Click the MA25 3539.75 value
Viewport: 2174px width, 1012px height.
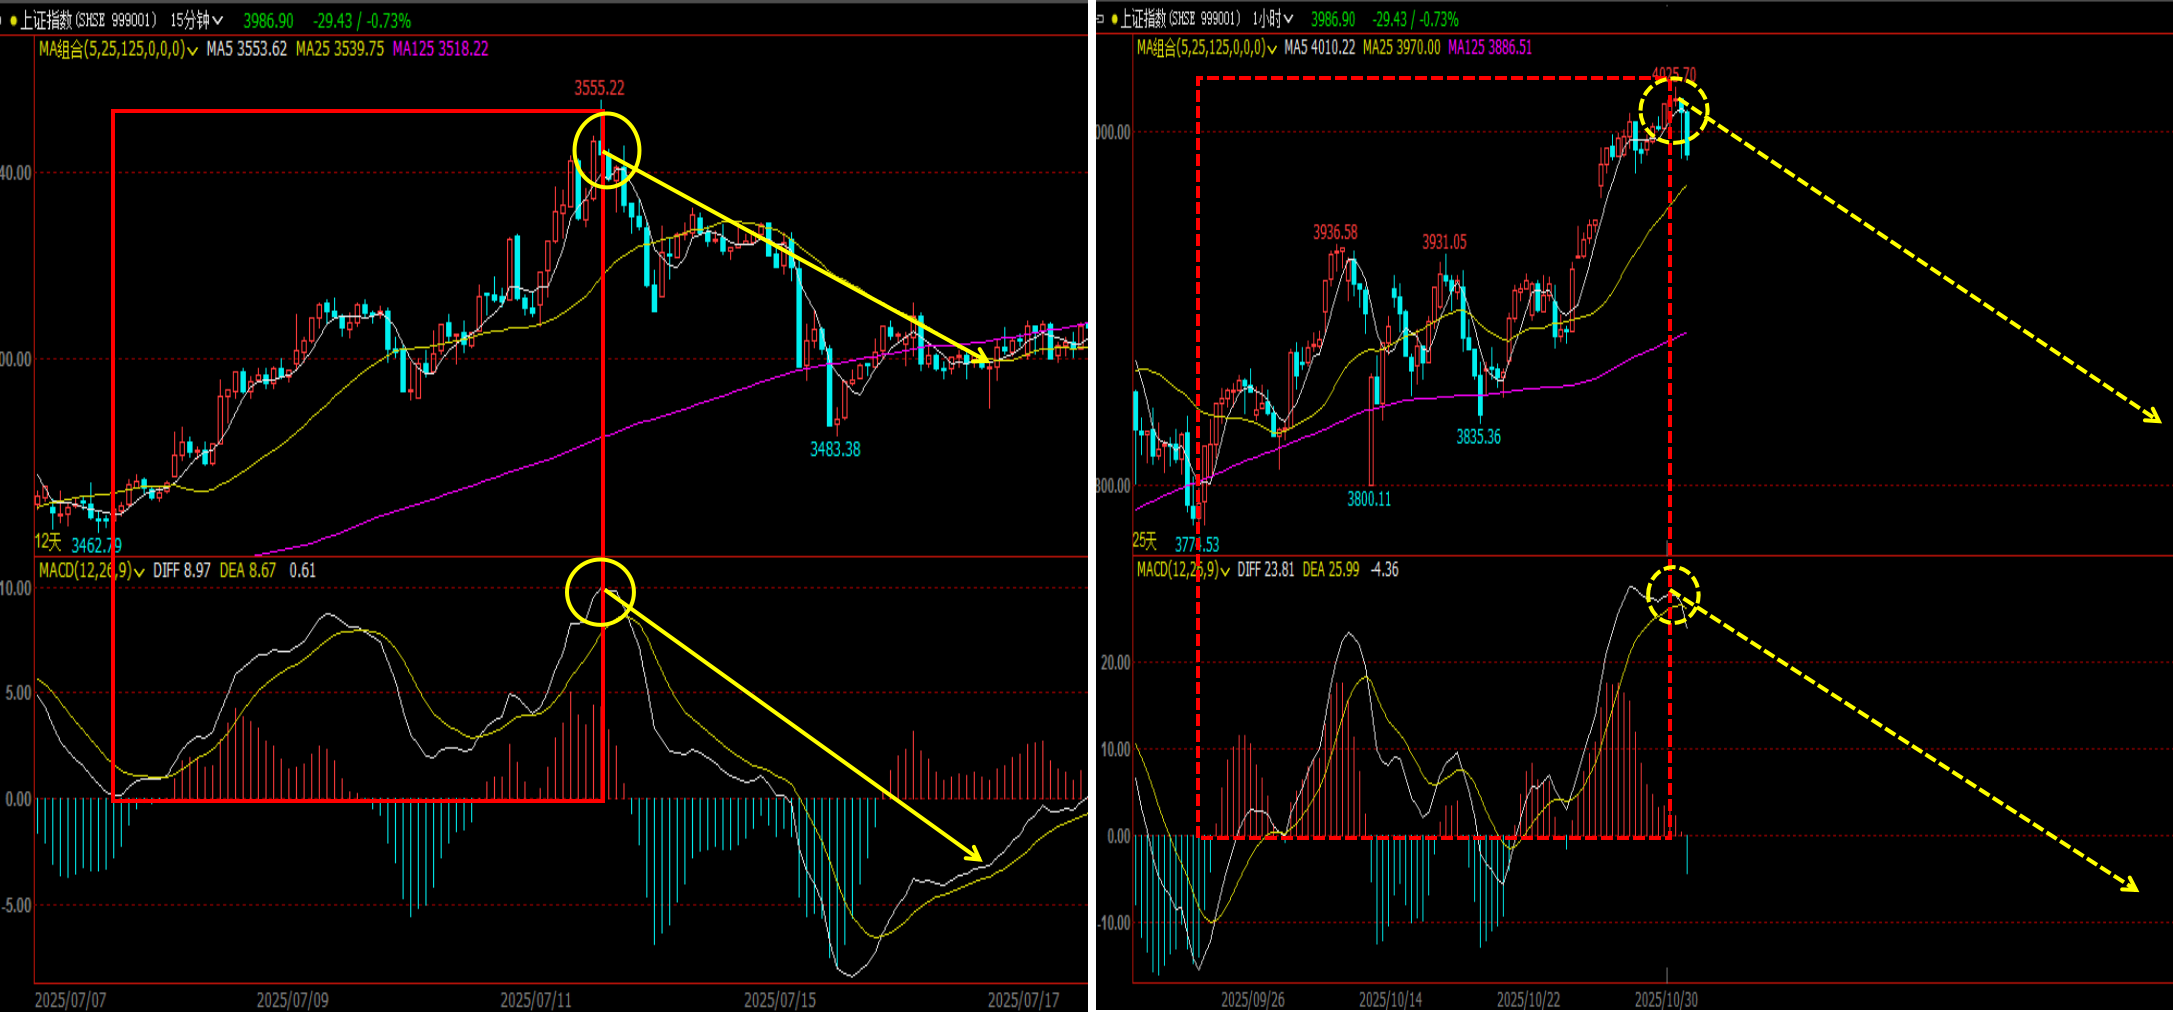pyautogui.click(x=340, y=49)
